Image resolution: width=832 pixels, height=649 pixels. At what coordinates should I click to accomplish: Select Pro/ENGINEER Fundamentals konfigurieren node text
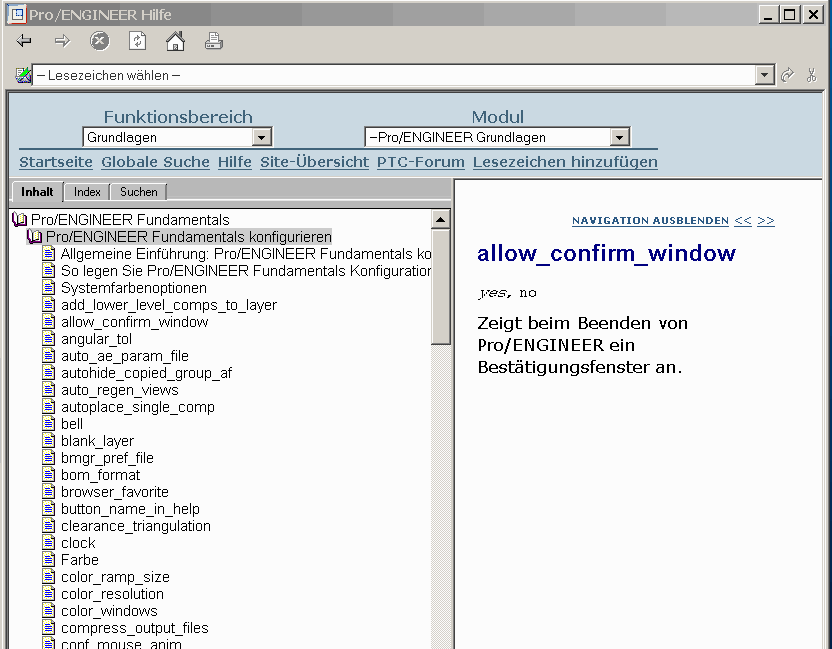[189, 236]
